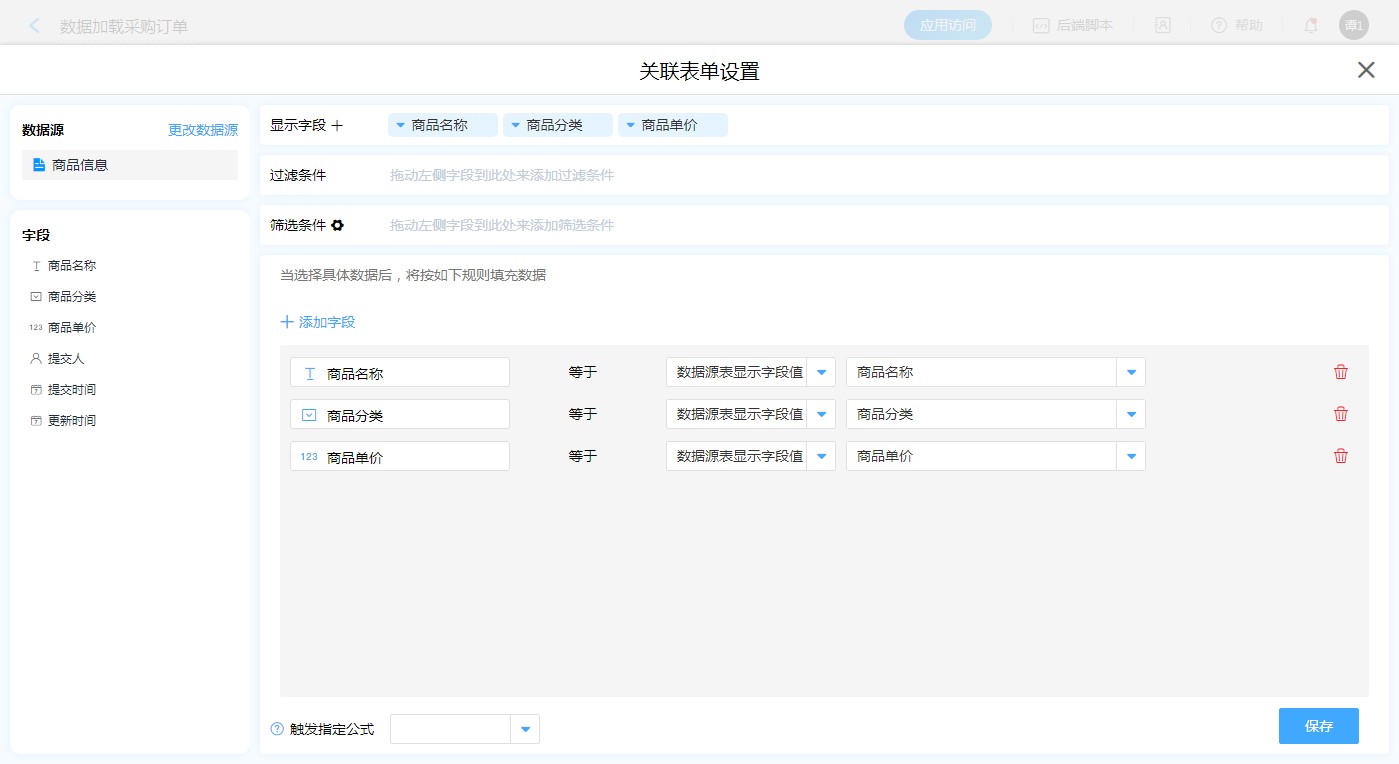
Task: Select the 提交人 field in field list
Action: [x=64, y=358]
